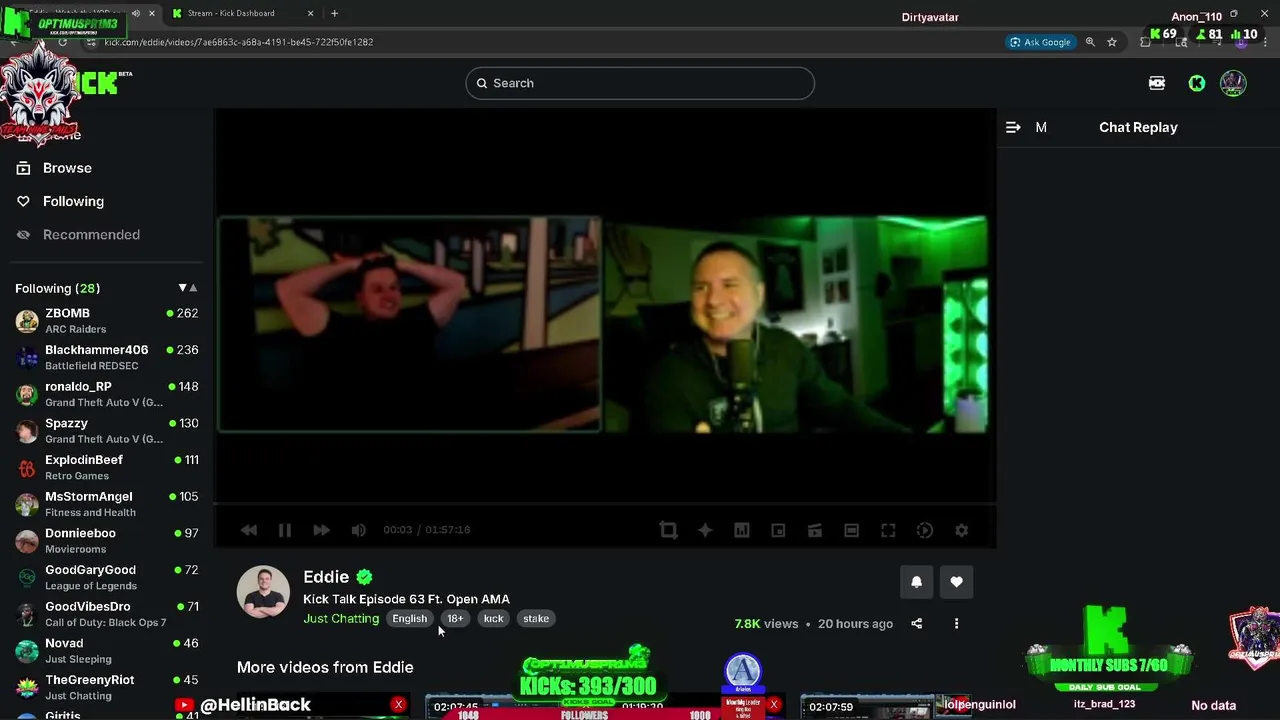Mute the video player volume

pyautogui.click(x=358, y=530)
